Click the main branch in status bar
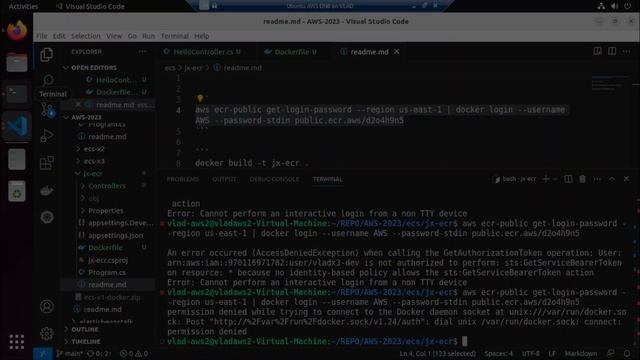Screen dimensions: 640x360 (x=70, y=353)
